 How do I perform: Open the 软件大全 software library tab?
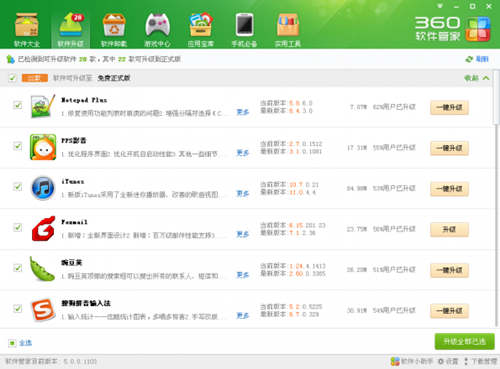point(27,30)
